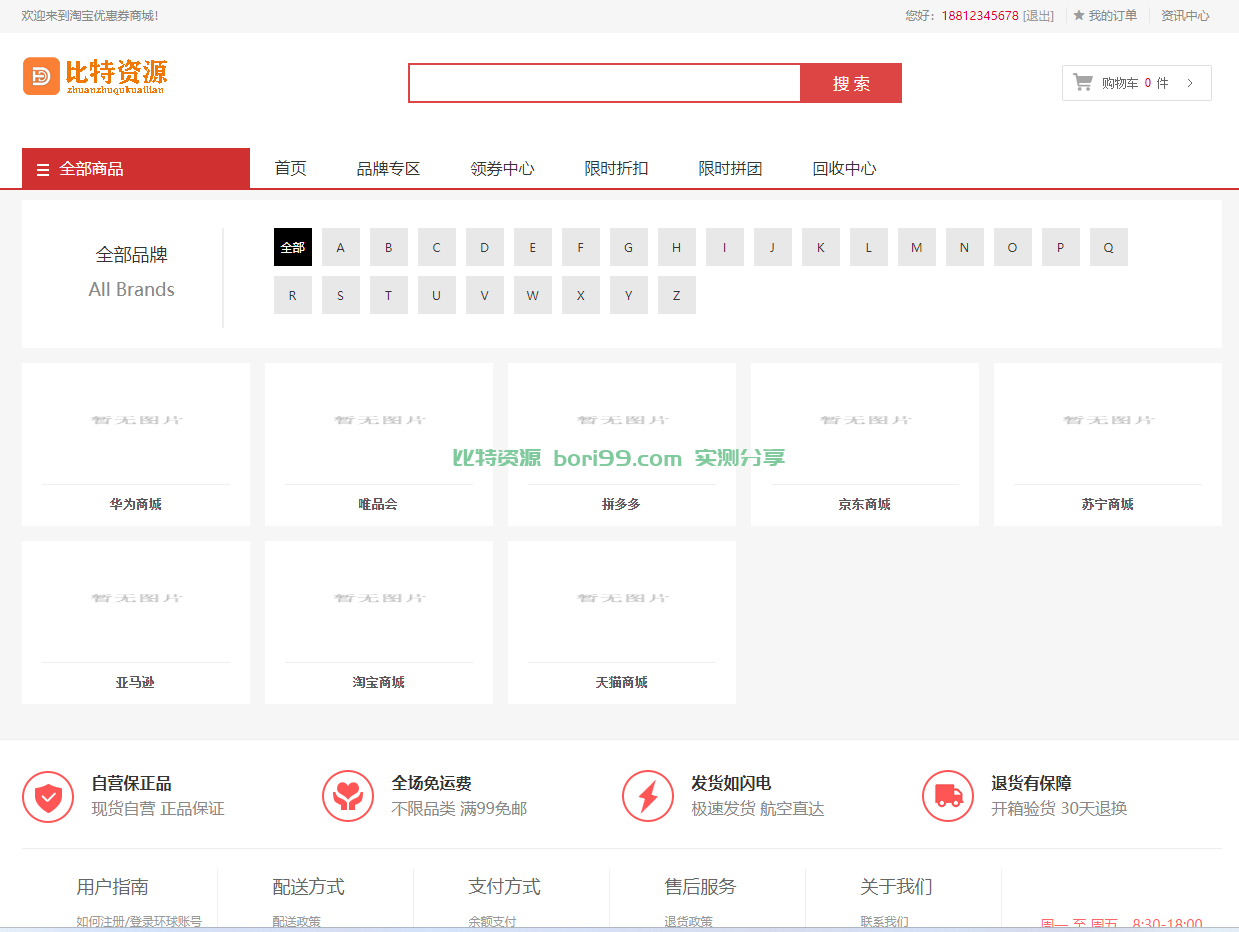Click the 全场免运费 heart-hands icon
This screenshot has width=1239, height=932.
tap(348, 797)
